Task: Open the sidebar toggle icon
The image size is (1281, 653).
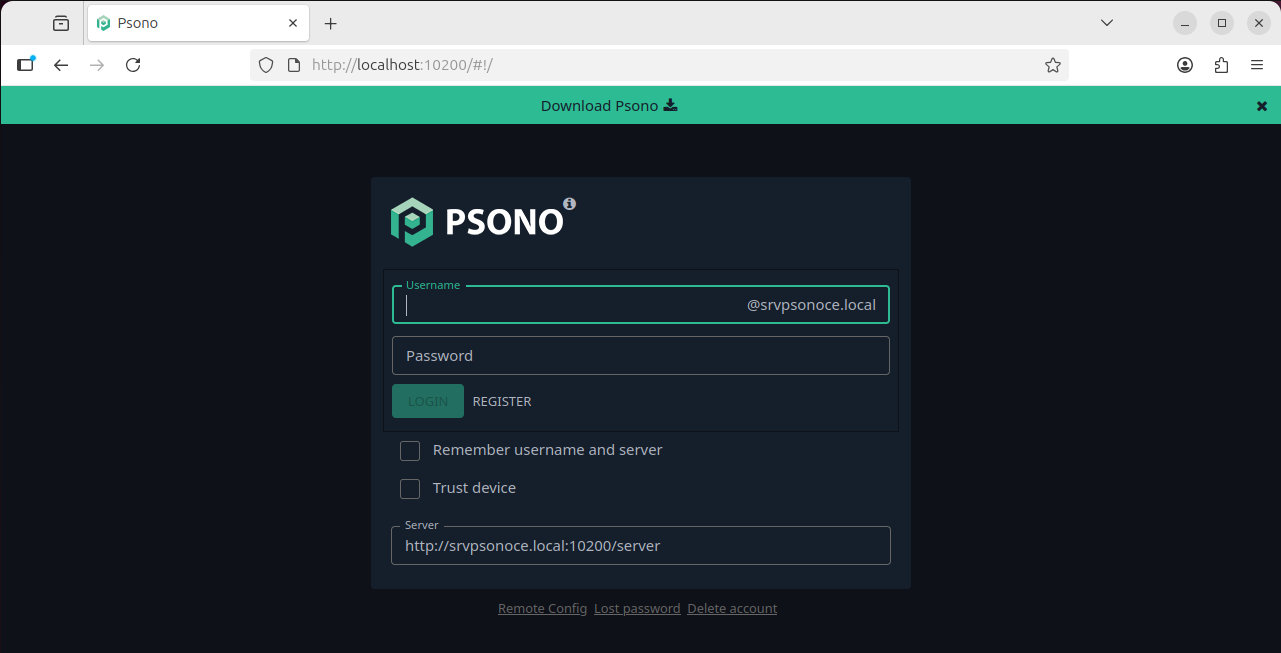Action: (x=26, y=65)
